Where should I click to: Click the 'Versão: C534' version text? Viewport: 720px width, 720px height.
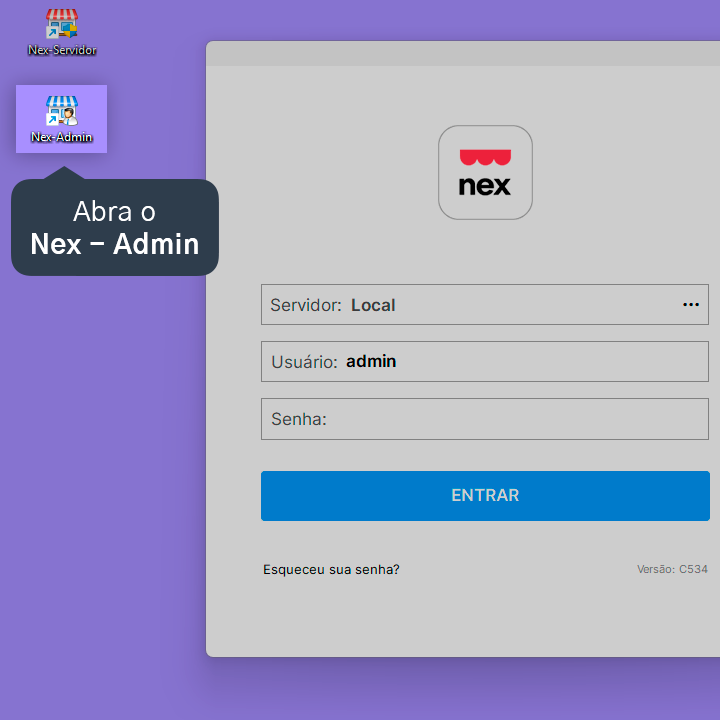(672, 569)
